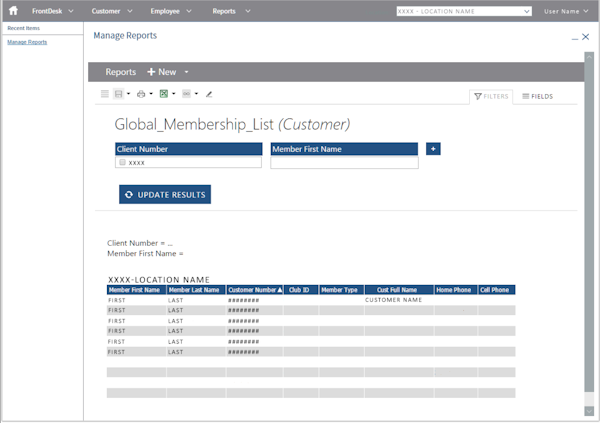The image size is (600, 423).
Task: Click the list lines toolbar icon
Action: pyautogui.click(x=104, y=94)
